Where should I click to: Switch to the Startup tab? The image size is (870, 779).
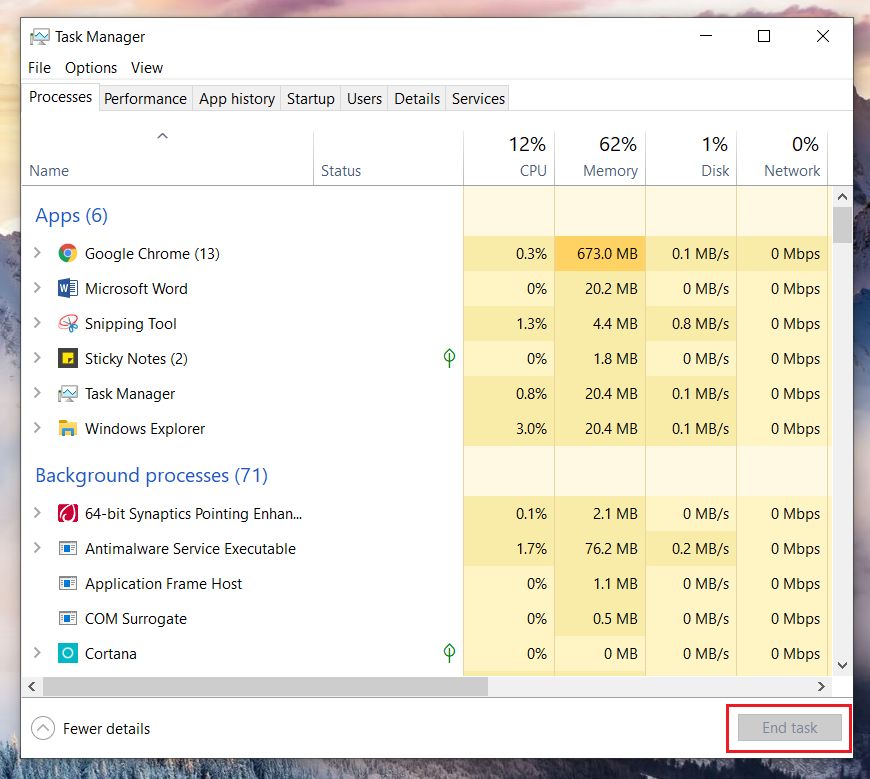click(x=311, y=99)
